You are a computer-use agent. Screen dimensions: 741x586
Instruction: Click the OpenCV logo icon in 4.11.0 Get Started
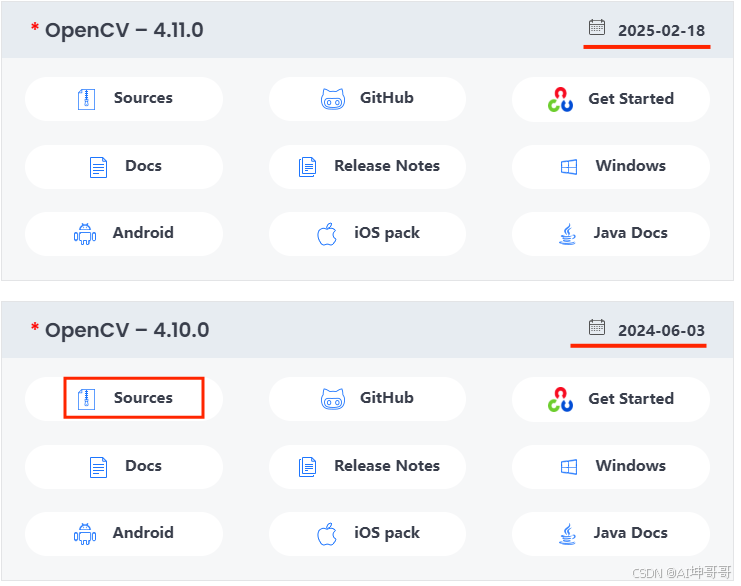(x=560, y=99)
